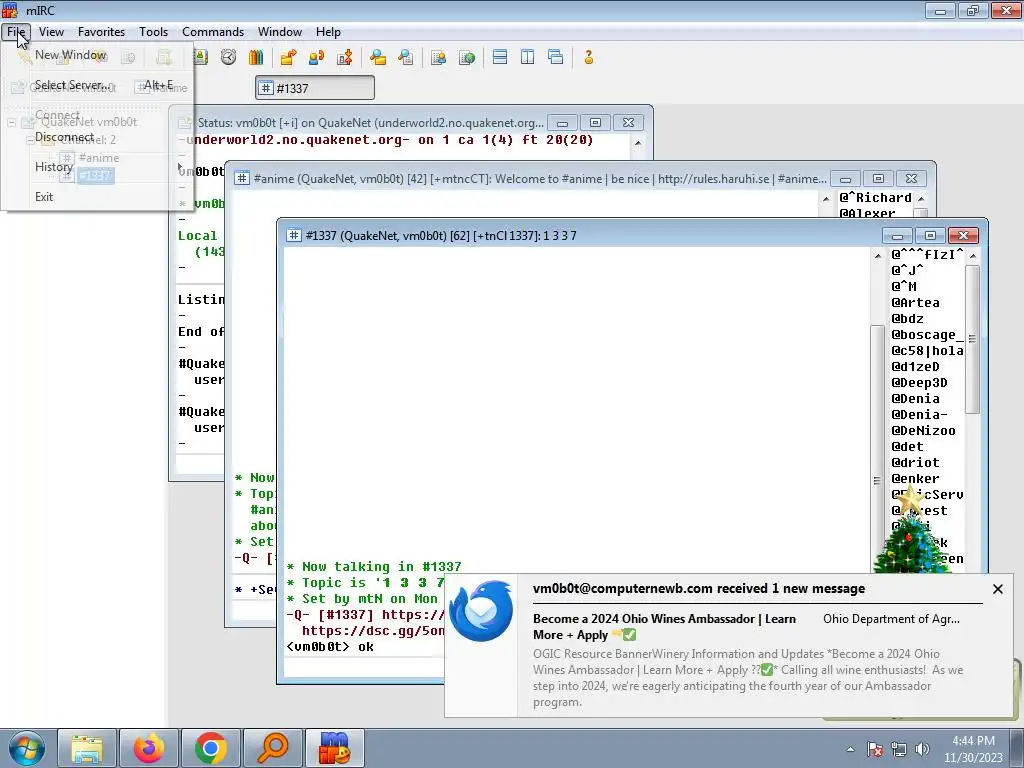Open the Timer clock toolbar icon
This screenshot has width=1024, height=768.
coord(228,57)
